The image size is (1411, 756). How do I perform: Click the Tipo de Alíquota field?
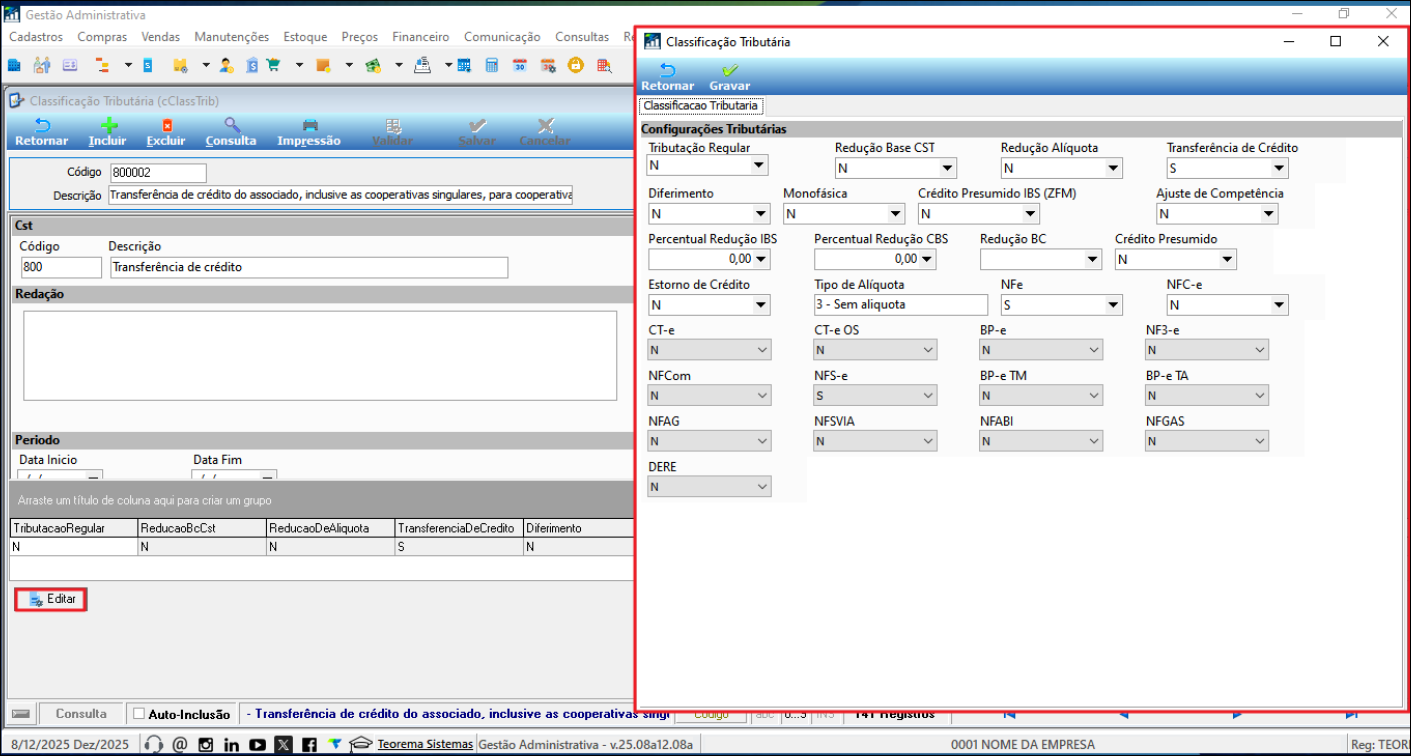point(900,305)
